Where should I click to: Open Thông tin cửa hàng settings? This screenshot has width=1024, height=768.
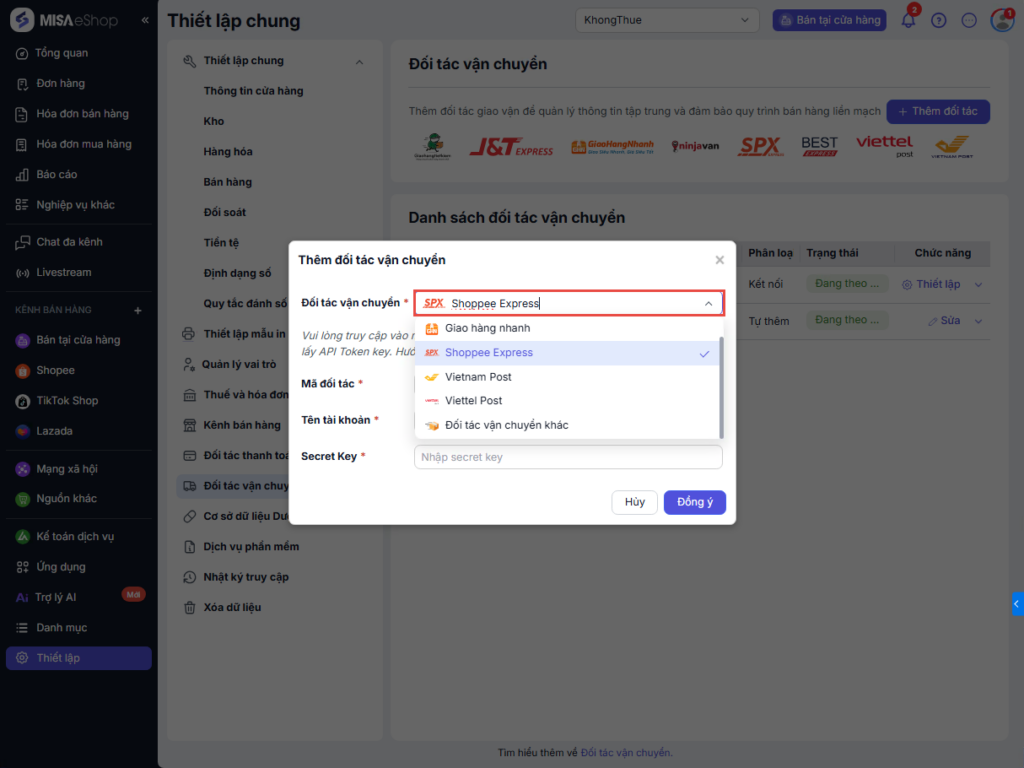[253, 91]
